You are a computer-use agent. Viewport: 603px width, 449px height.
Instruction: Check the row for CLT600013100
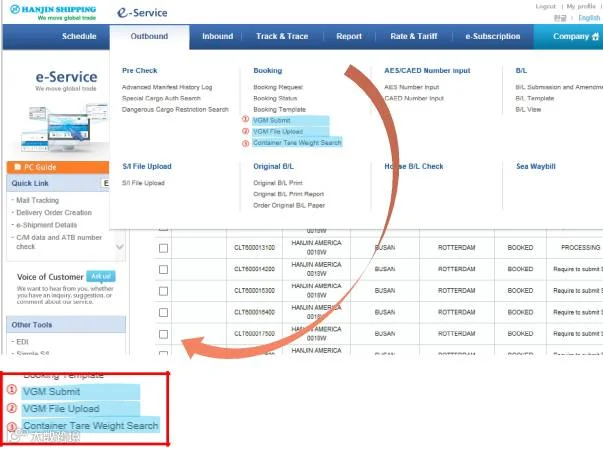click(x=163, y=248)
